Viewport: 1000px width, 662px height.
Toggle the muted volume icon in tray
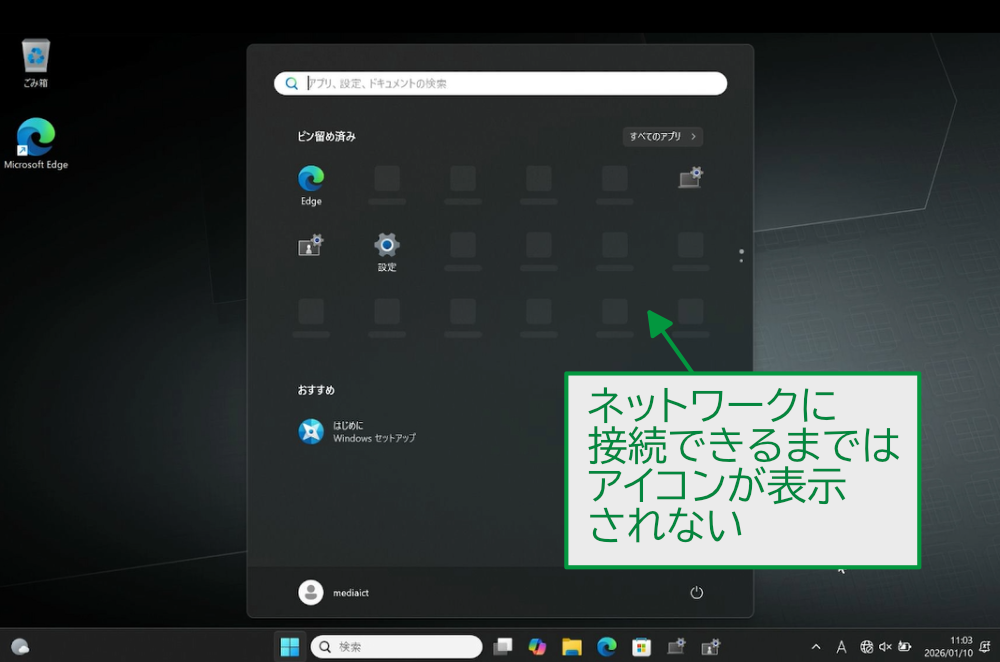pyautogui.click(x=885, y=647)
